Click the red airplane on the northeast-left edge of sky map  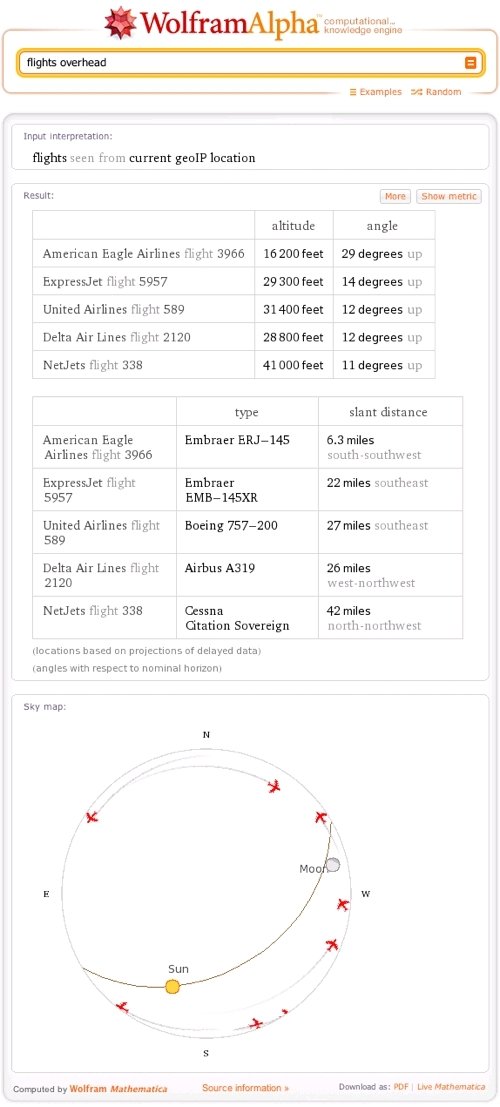coord(91,817)
